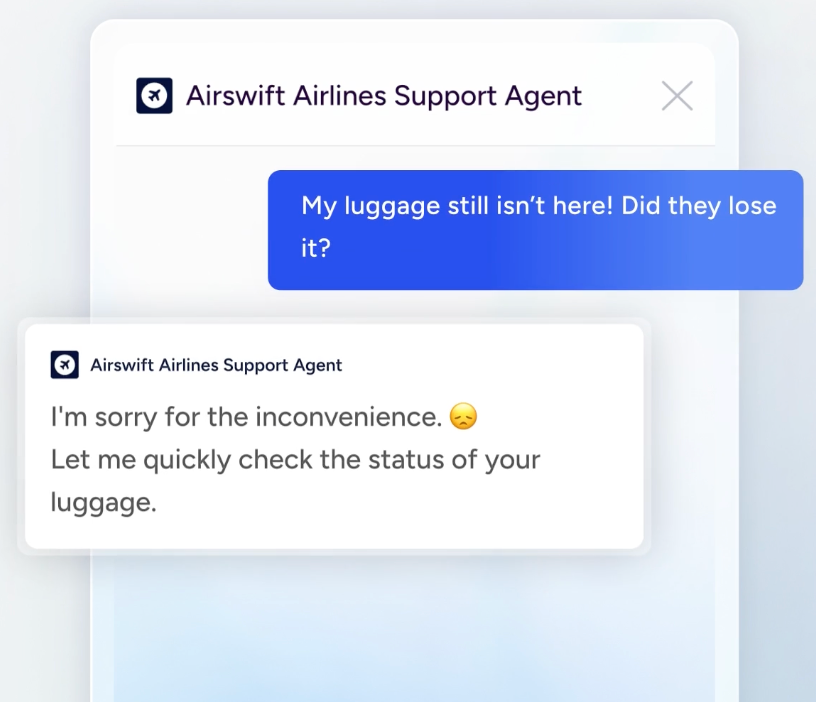Click the empty chat area below the agent reply
816x702 pixels.
(400, 620)
